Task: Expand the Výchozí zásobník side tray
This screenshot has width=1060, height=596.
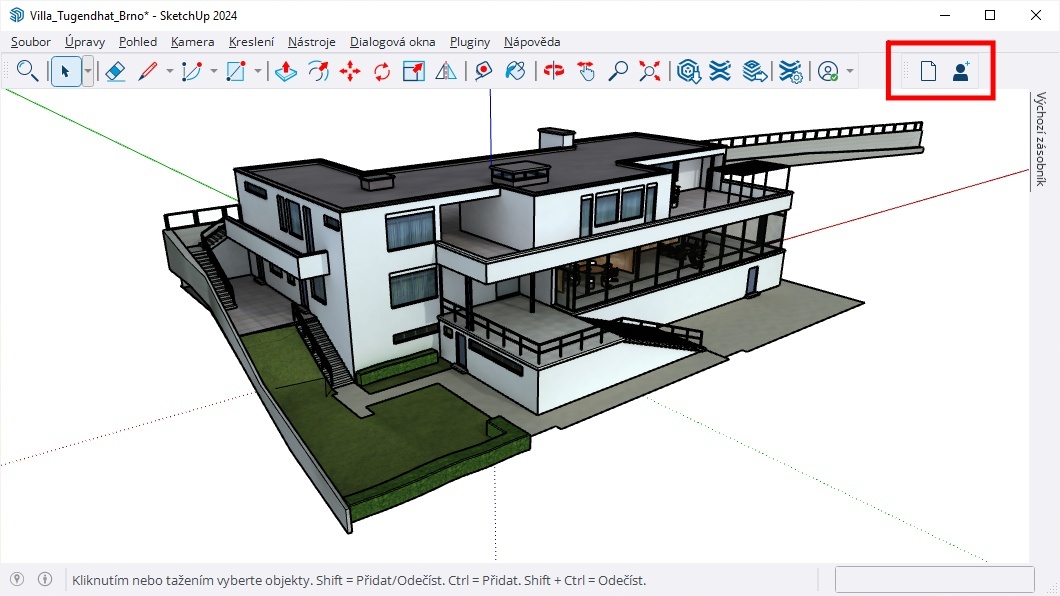Action: tap(1041, 139)
